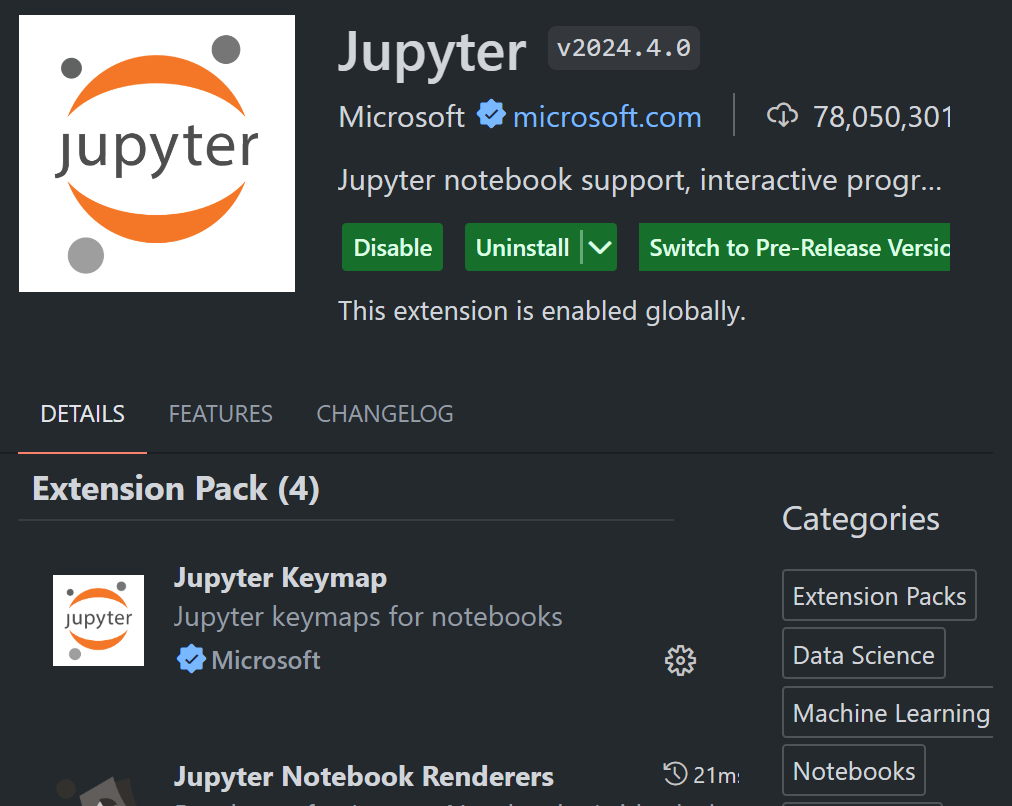Image resolution: width=1012 pixels, height=806 pixels.
Task: Click the Jupyter extension title heading
Action: (x=432, y=52)
